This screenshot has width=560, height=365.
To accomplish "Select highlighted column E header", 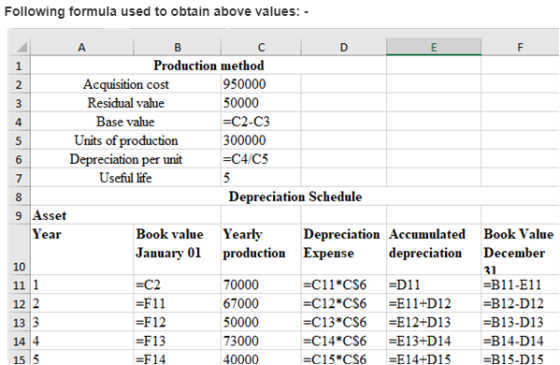I will click(434, 47).
